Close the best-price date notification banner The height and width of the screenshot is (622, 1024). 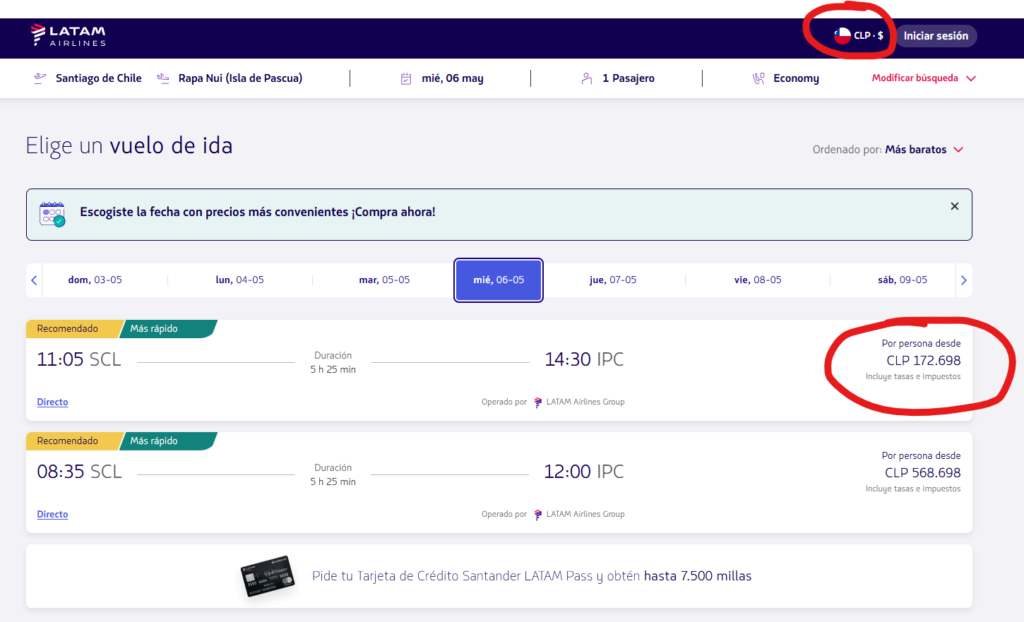pyautogui.click(x=954, y=206)
